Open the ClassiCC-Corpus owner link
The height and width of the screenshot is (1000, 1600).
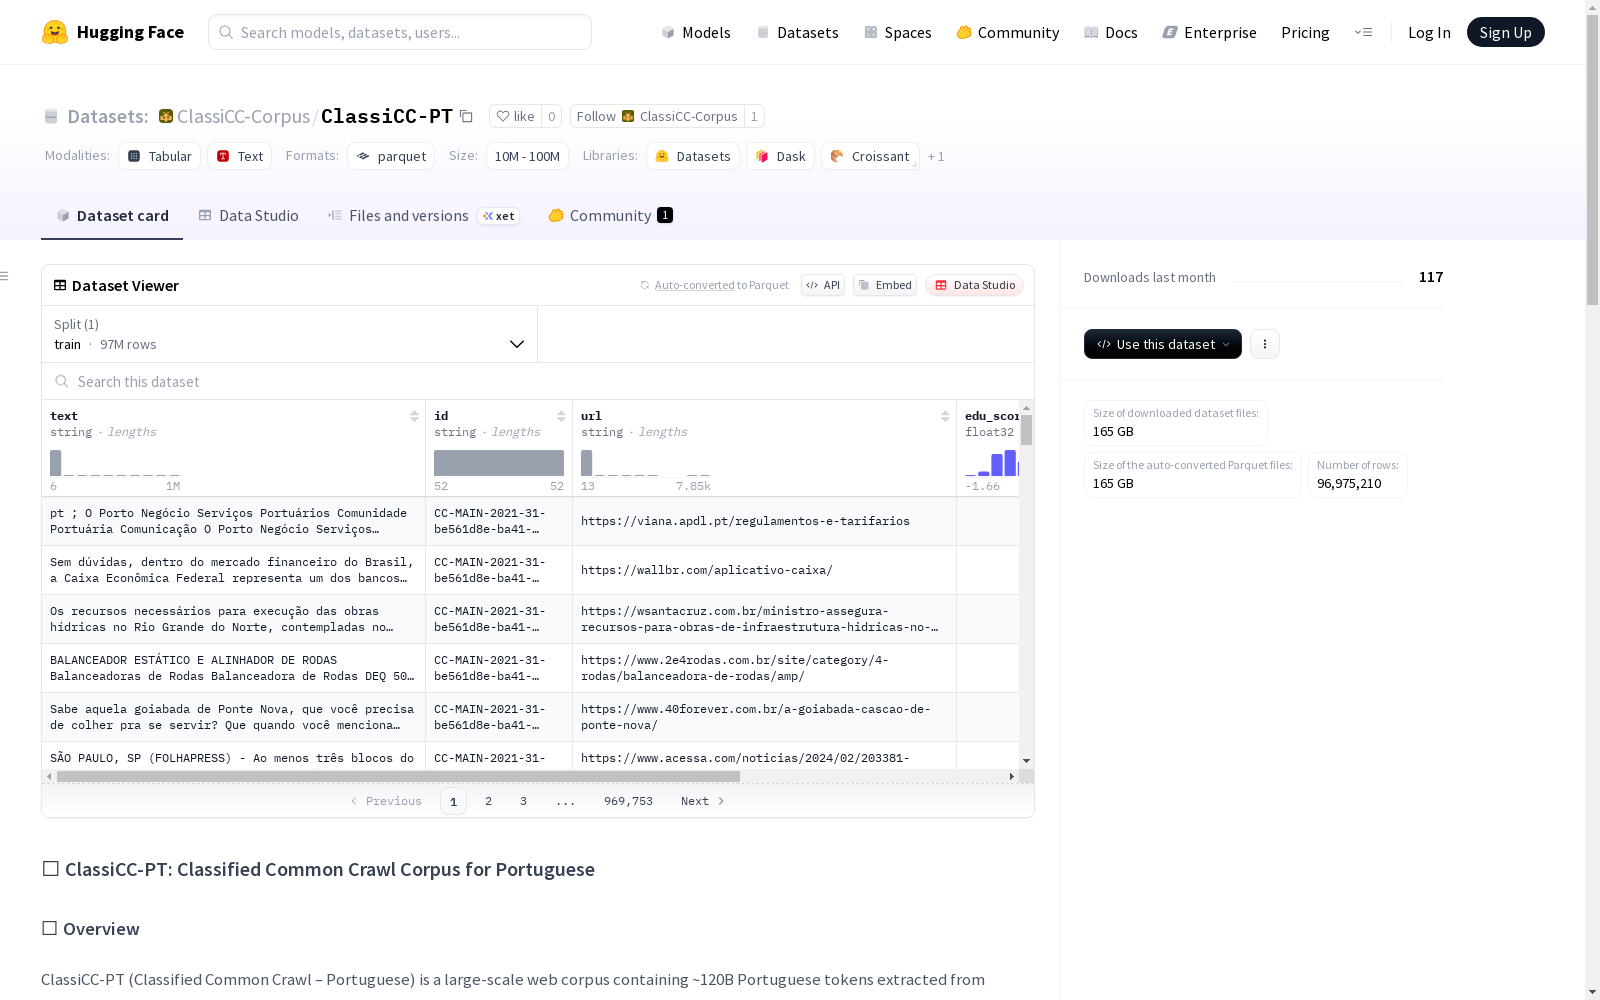click(243, 116)
